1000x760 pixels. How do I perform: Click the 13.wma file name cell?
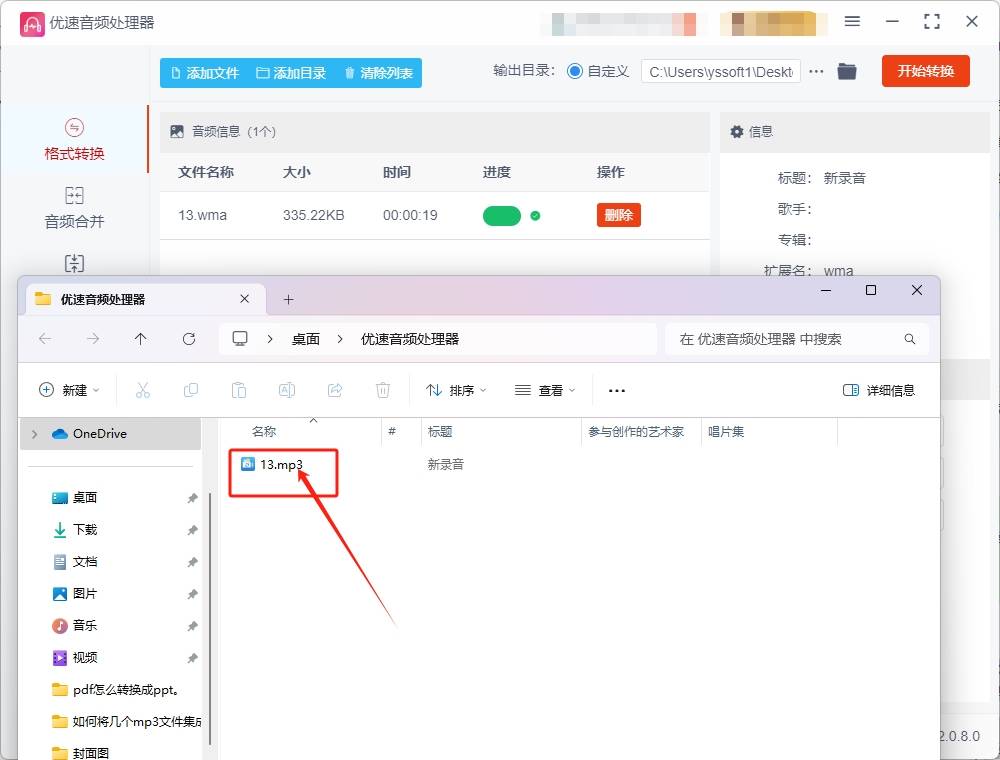click(x=202, y=216)
